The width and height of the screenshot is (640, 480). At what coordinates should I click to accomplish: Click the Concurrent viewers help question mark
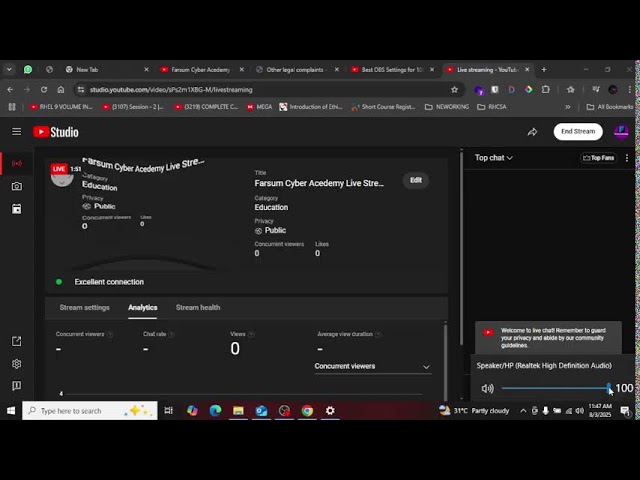pyautogui.click(x=110, y=334)
